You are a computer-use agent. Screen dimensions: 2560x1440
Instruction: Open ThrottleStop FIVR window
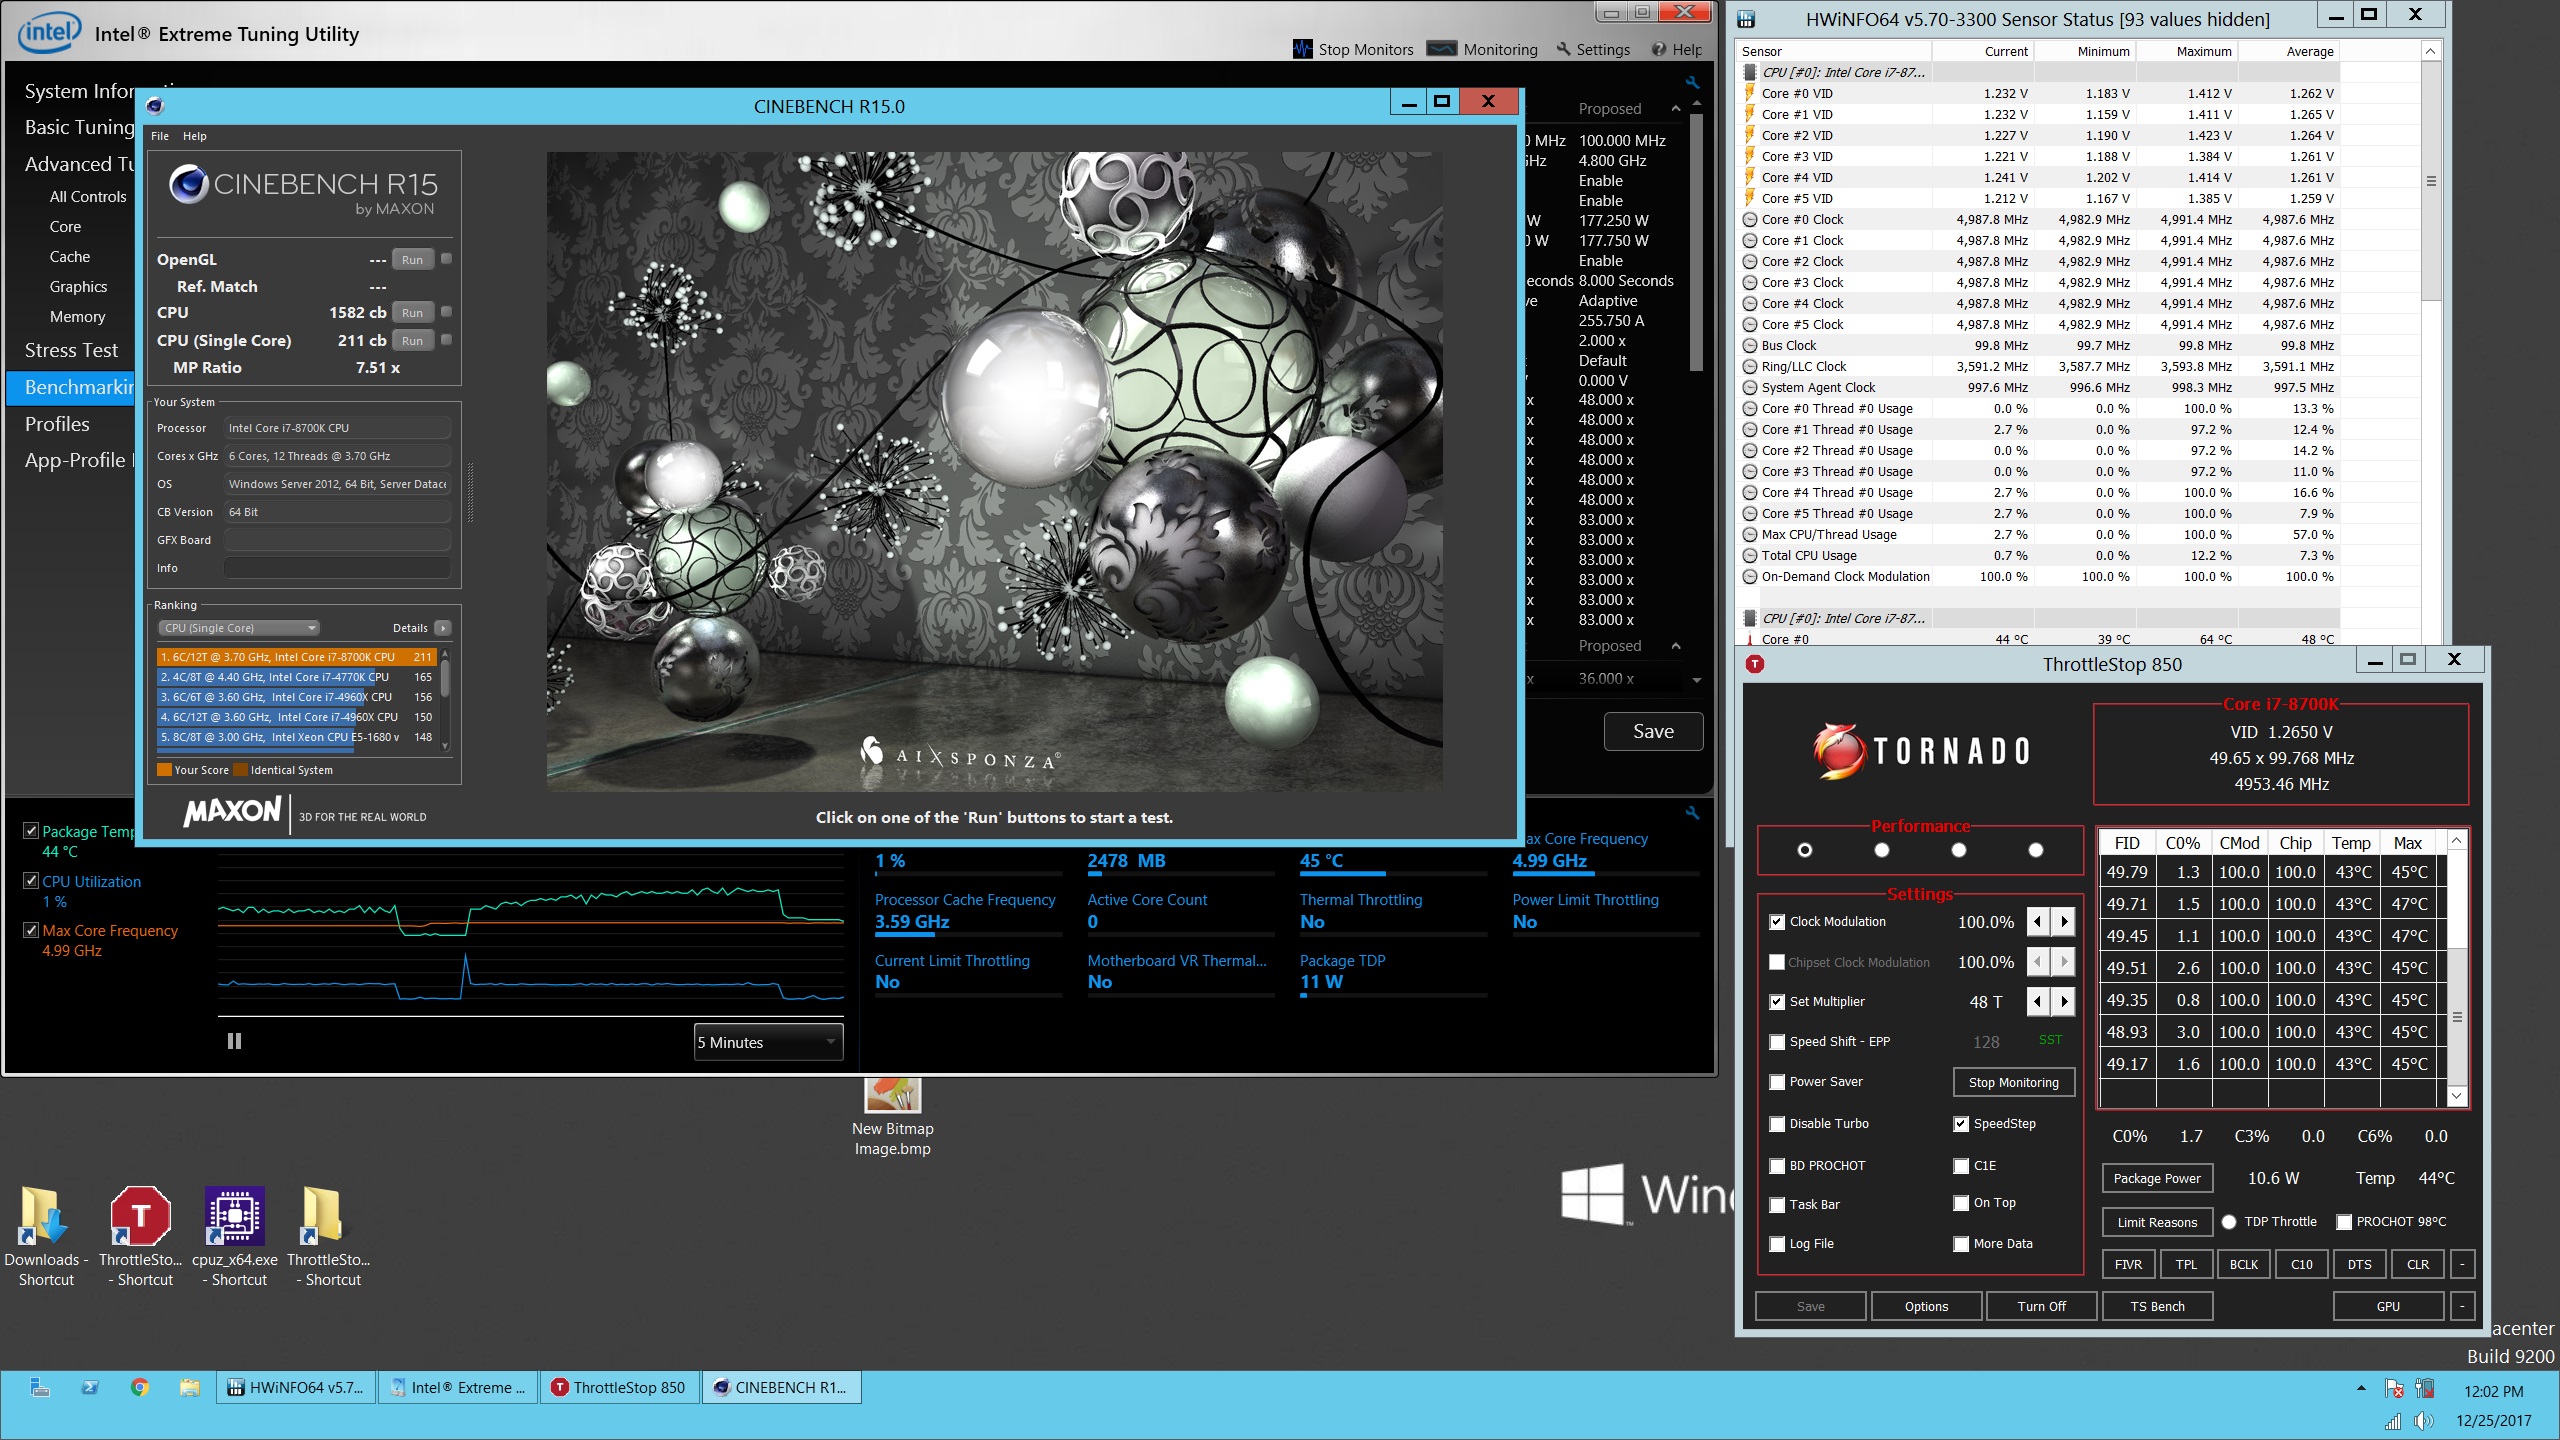coord(2128,1264)
